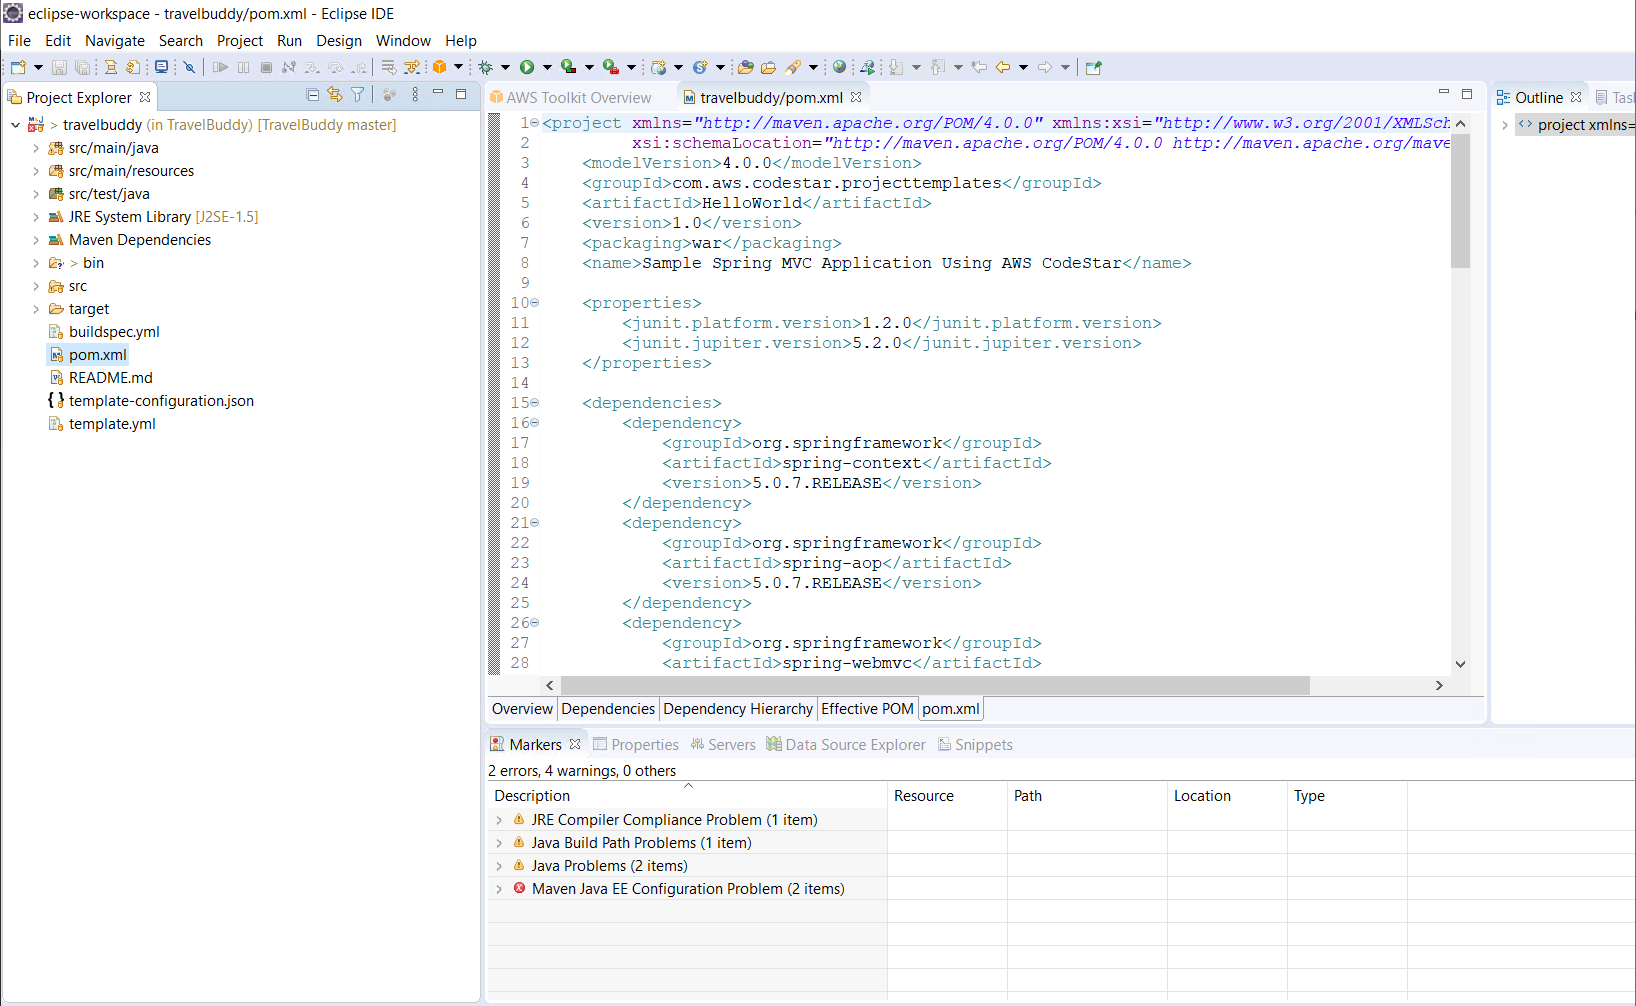The width and height of the screenshot is (1636, 1006).
Task: Click the Description column header
Action: (x=687, y=796)
